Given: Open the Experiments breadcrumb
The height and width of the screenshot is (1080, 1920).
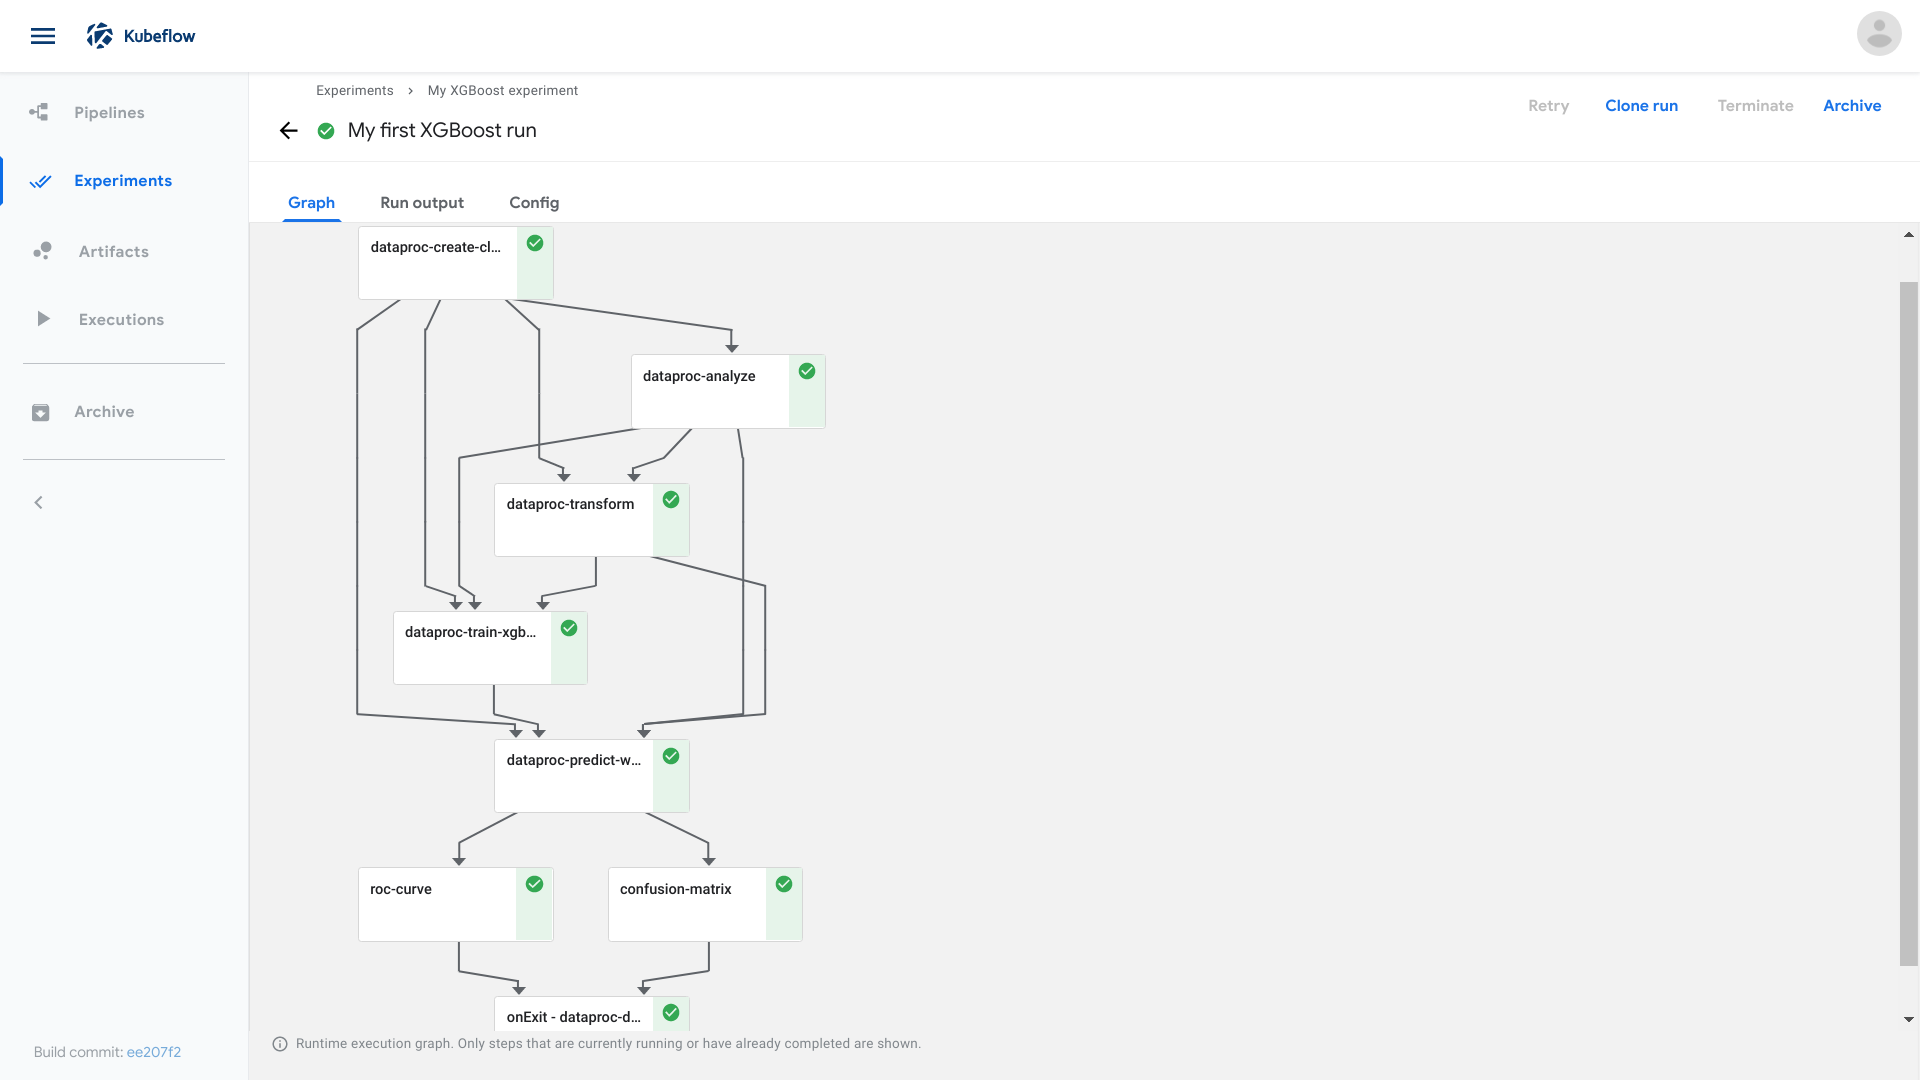Looking at the screenshot, I should point(354,90).
